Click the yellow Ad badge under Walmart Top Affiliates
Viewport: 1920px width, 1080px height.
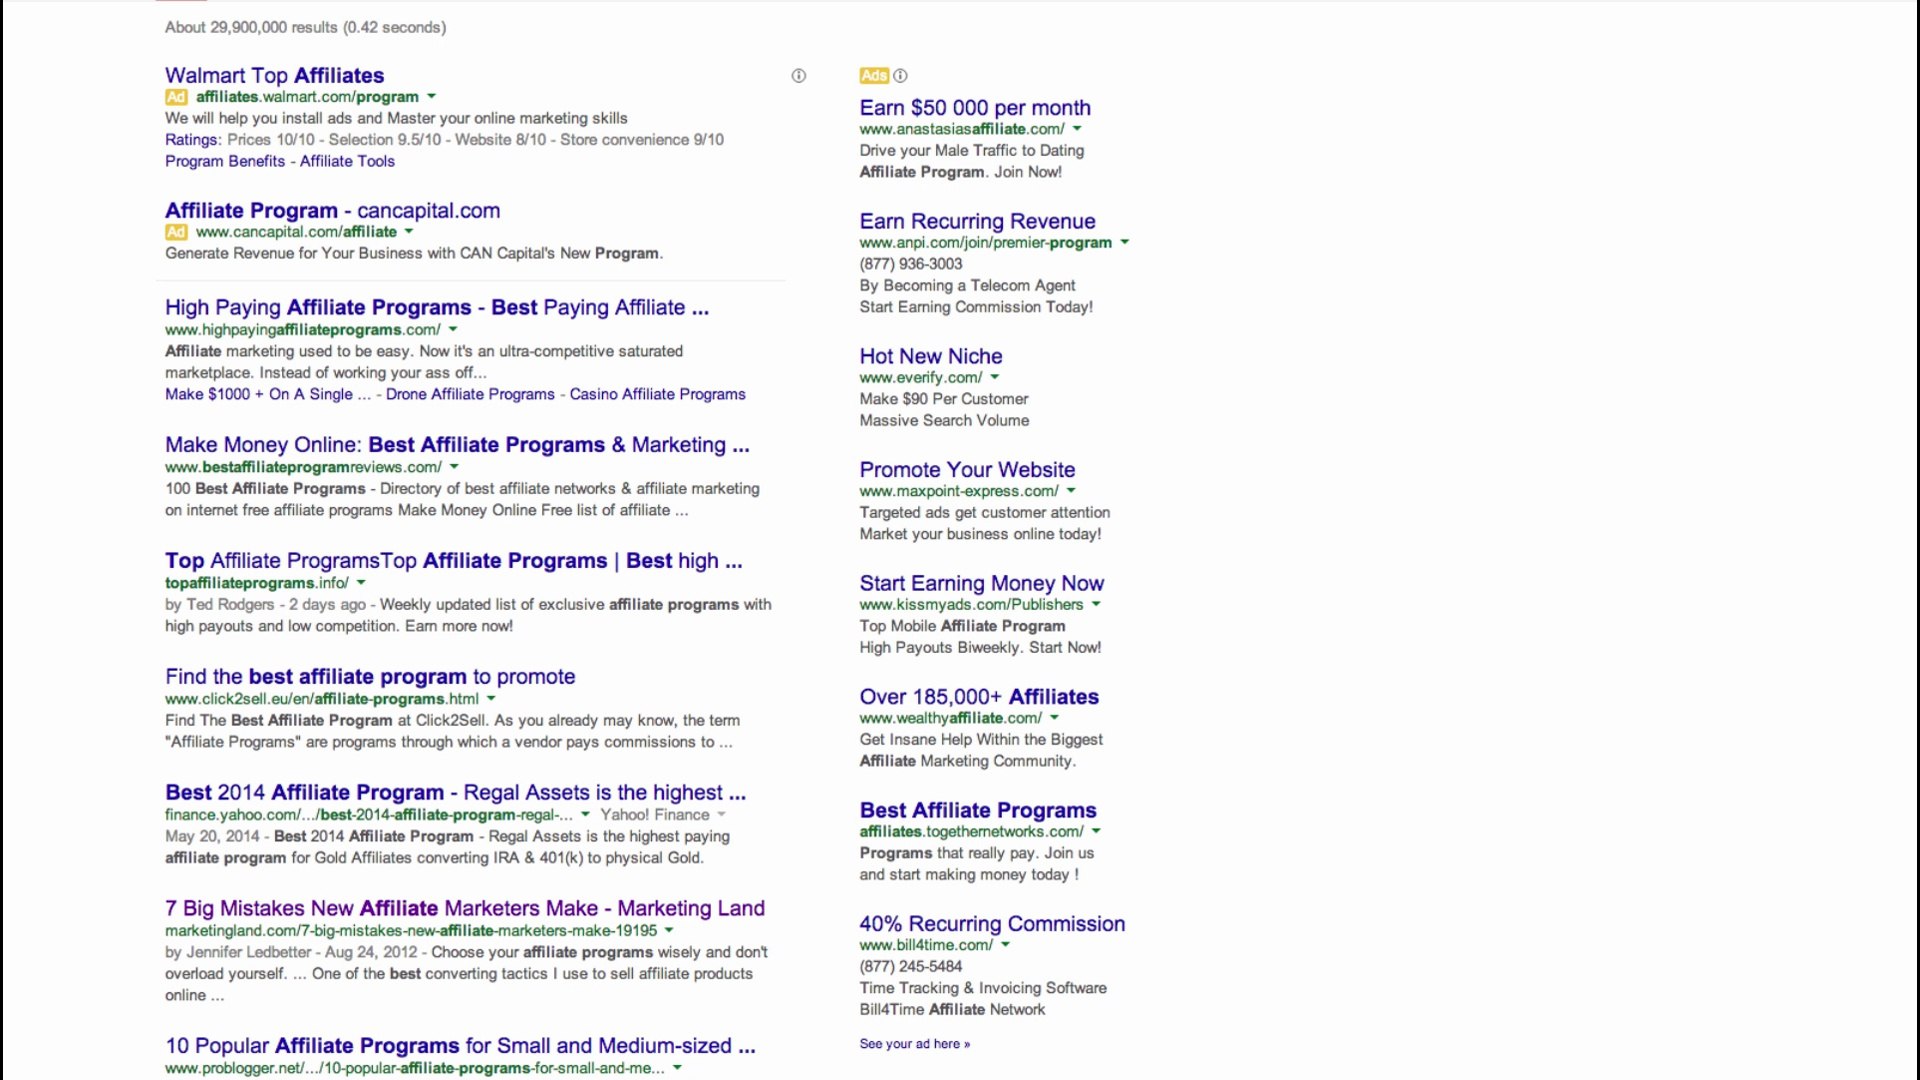click(x=176, y=97)
